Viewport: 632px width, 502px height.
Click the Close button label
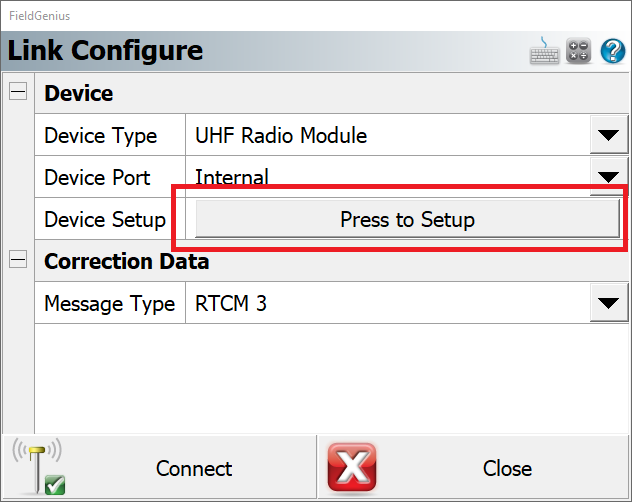[x=507, y=469]
